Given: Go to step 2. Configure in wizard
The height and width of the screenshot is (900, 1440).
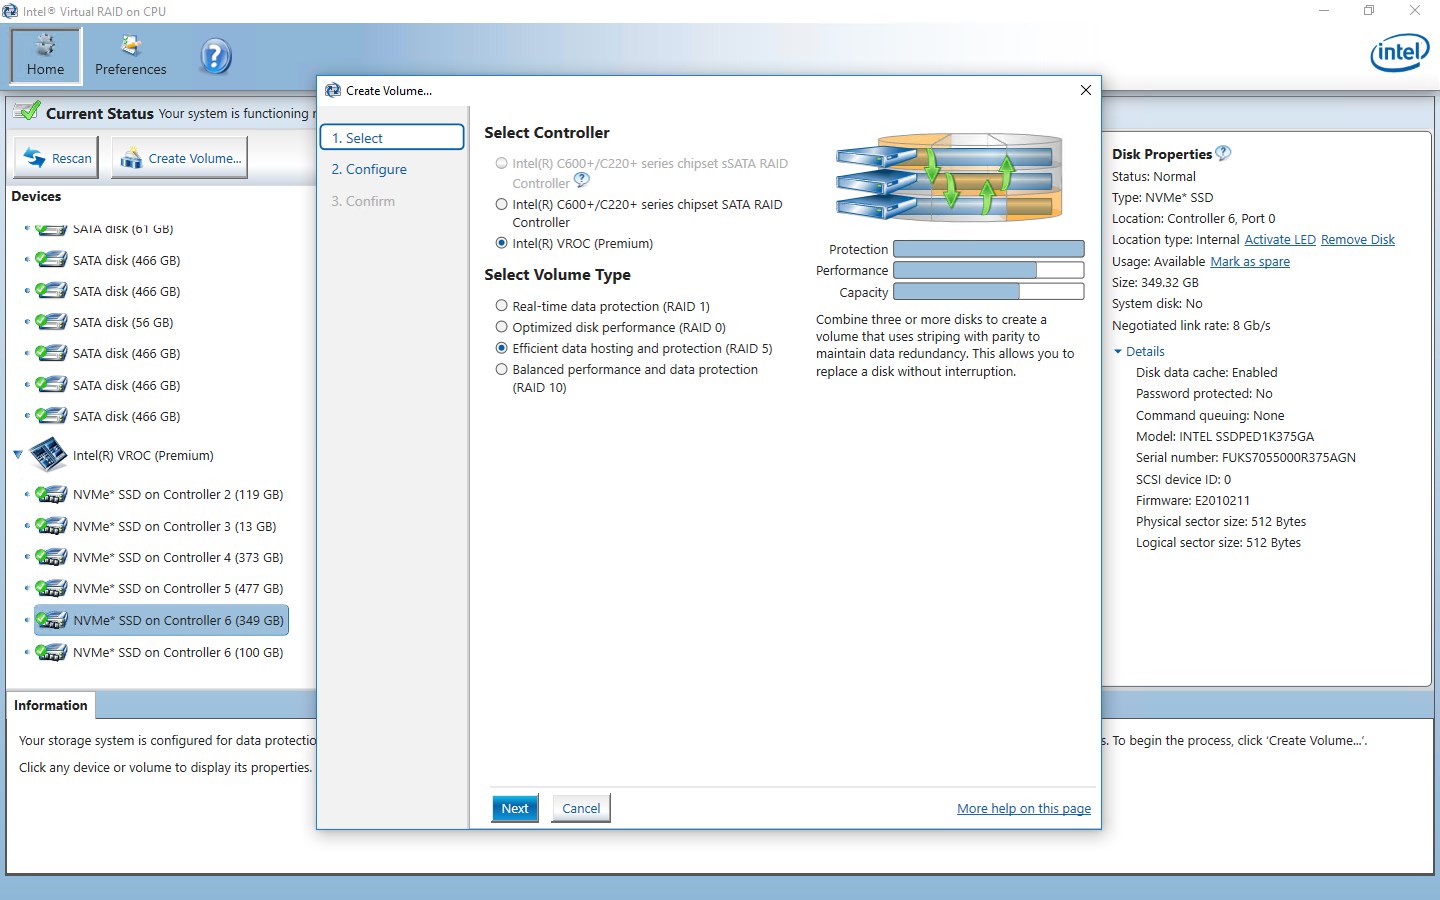Looking at the screenshot, I should 369,169.
